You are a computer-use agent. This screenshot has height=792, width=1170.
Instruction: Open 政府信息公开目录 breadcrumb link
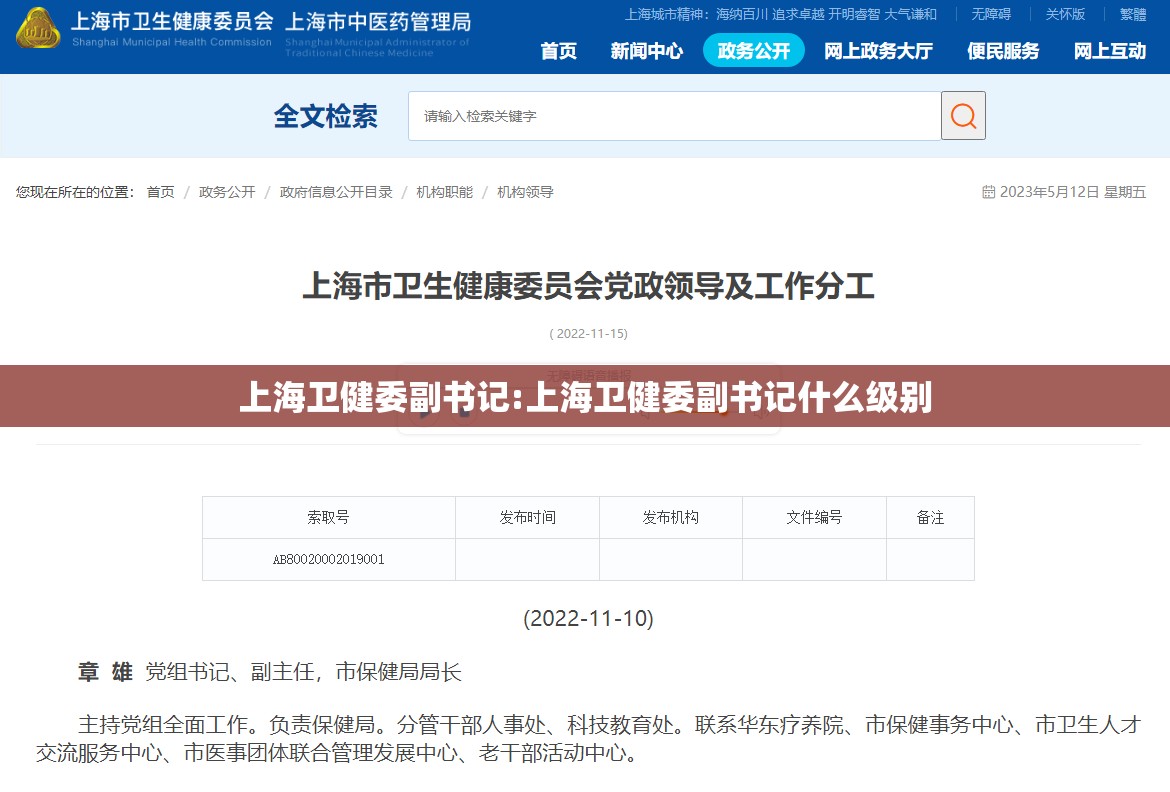click(336, 192)
